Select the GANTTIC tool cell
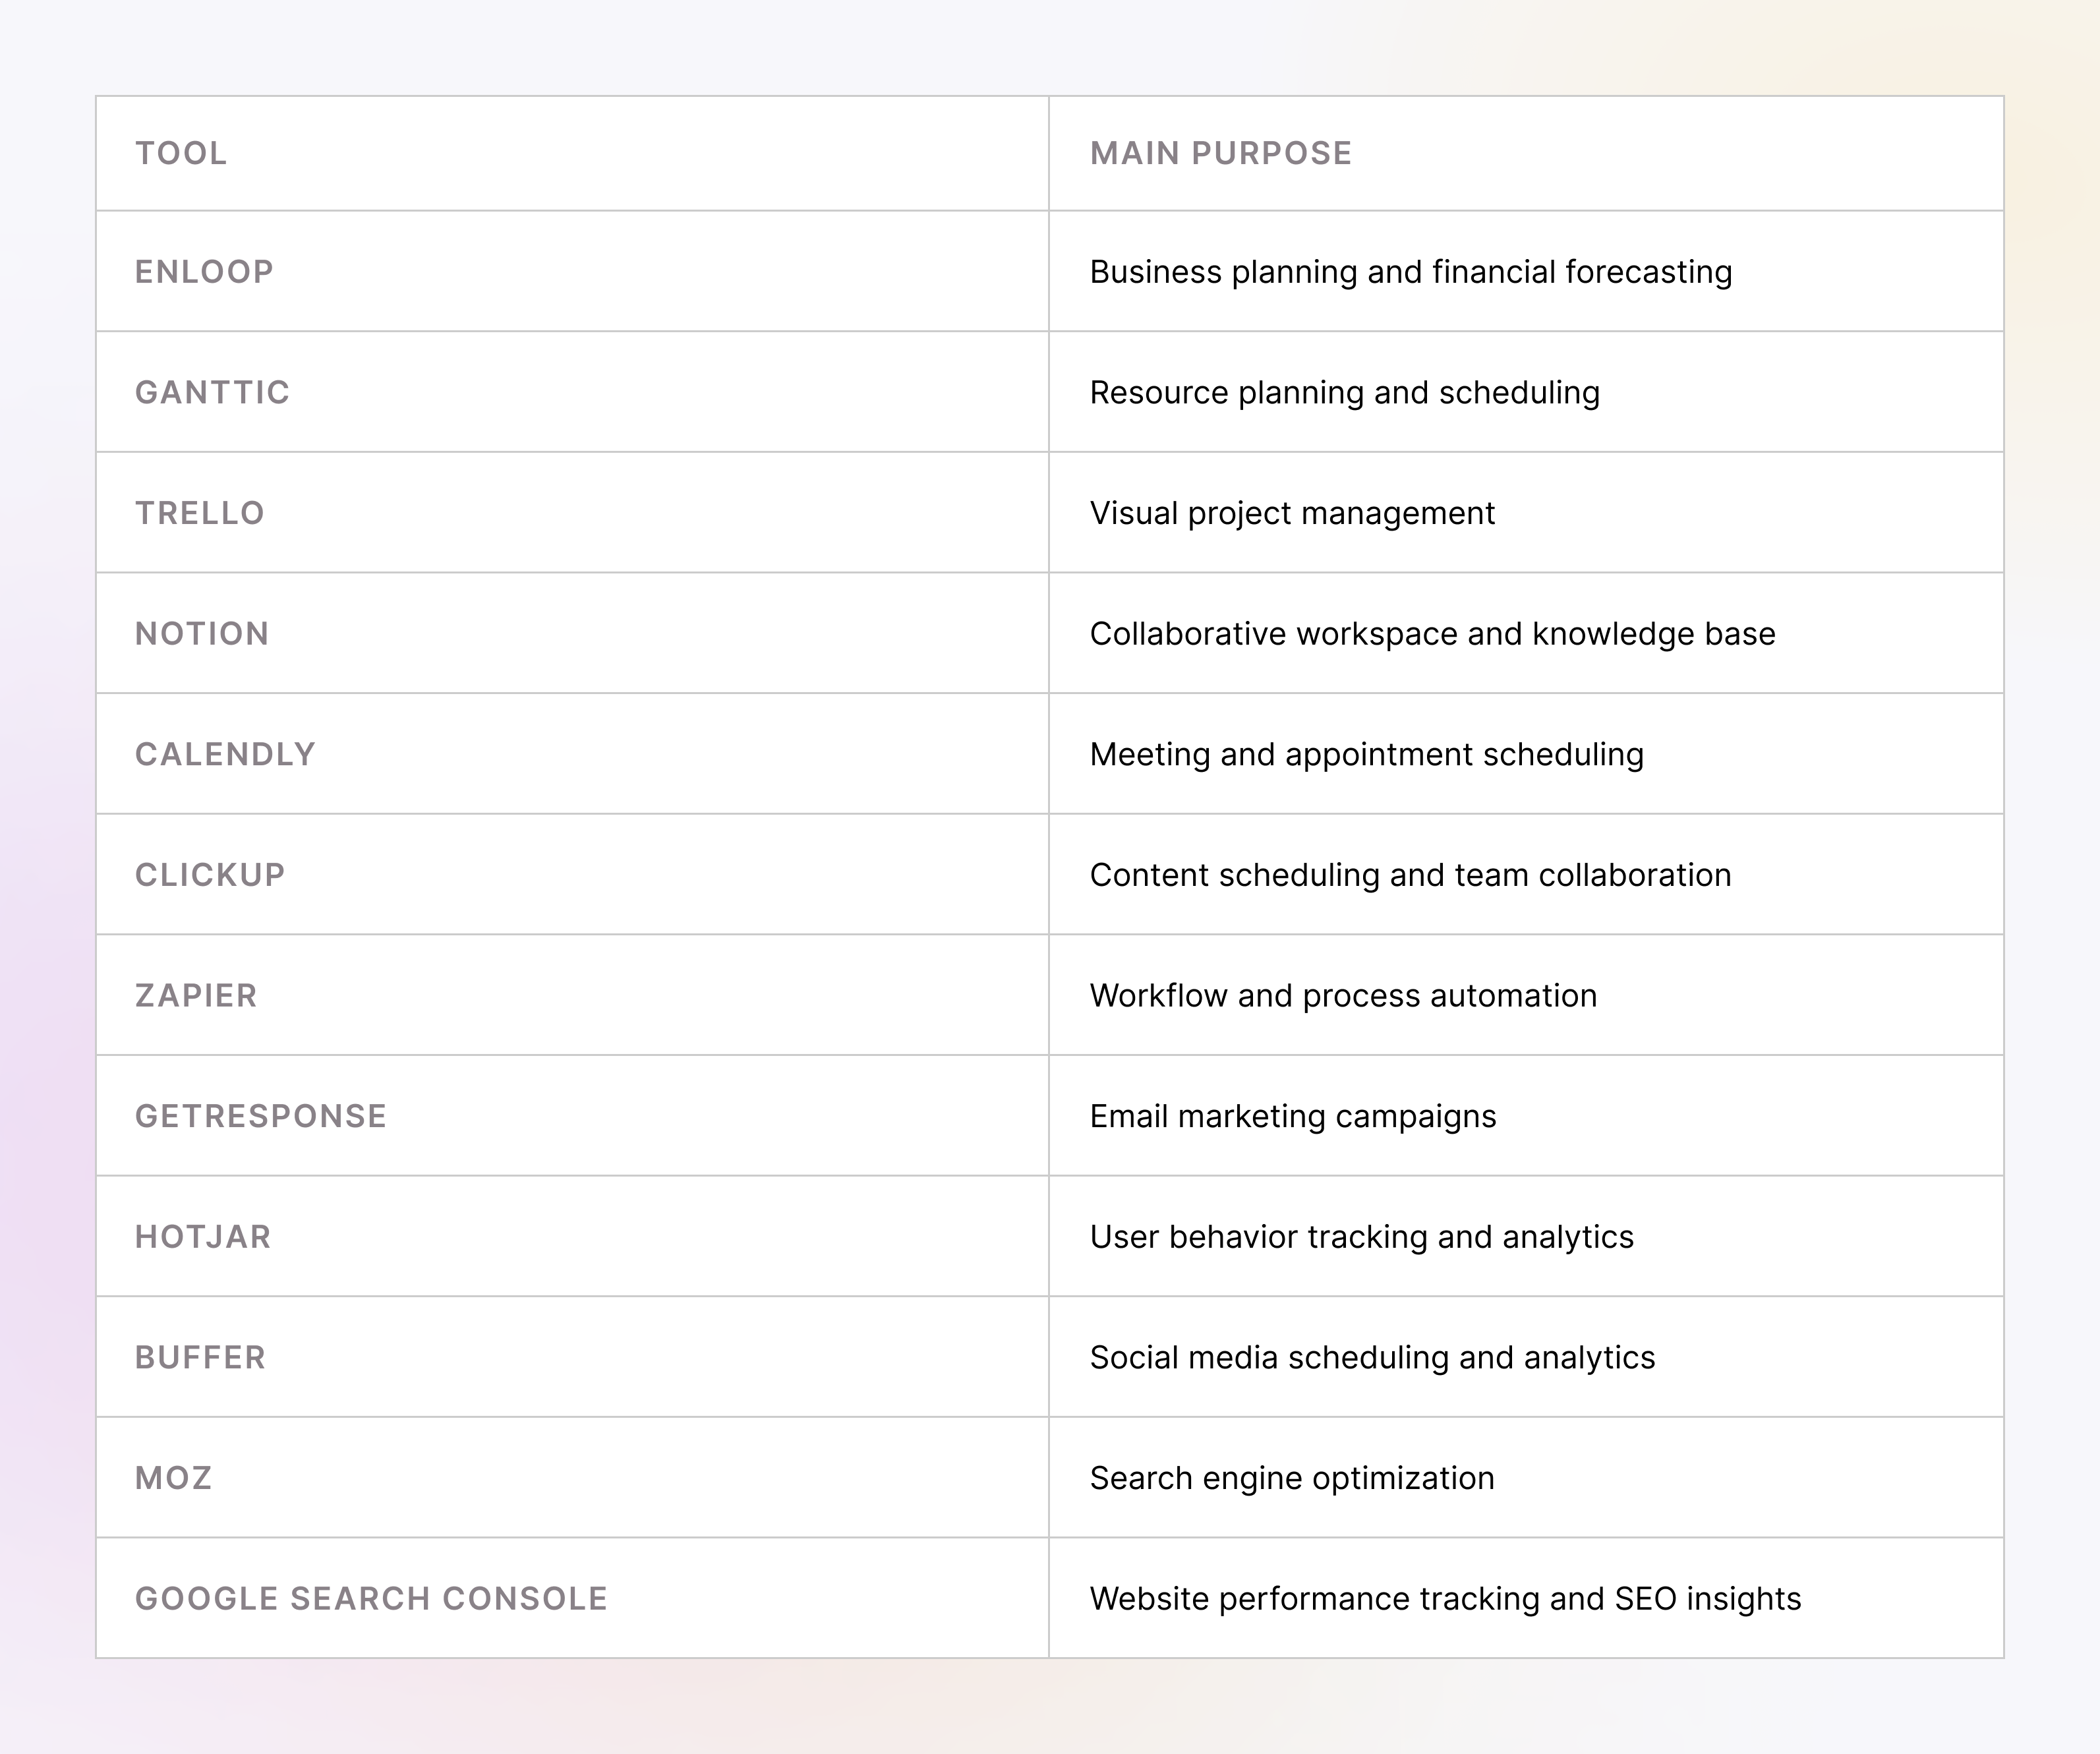Image resolution: width=2100 pixels, height=1754 pixels. [x=572, y=392]
